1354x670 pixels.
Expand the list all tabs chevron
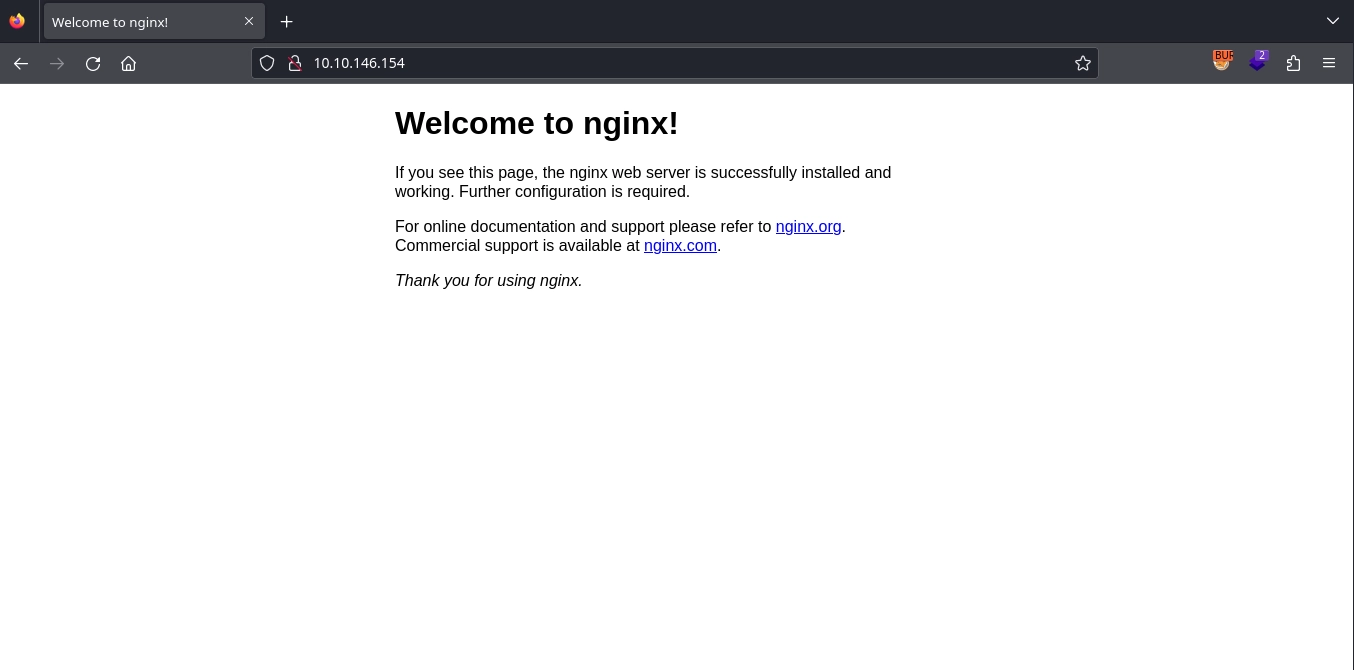[x=1332, y=21]
